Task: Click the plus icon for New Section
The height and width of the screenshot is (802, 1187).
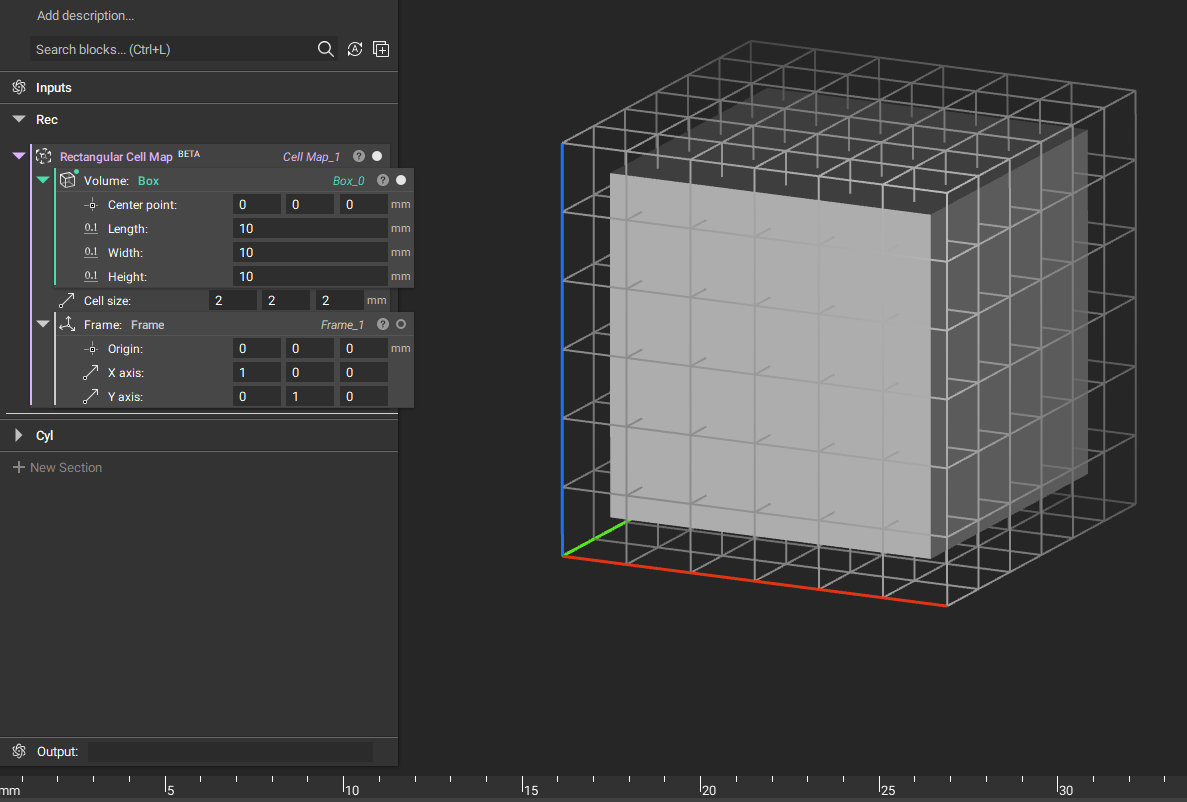Action: (x=19, y=467)
